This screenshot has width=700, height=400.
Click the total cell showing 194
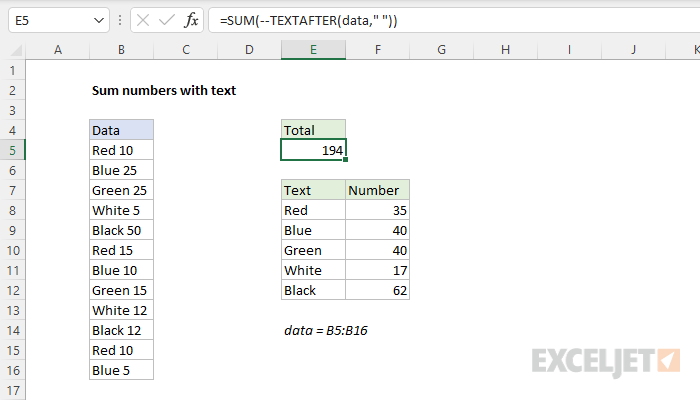313,150
